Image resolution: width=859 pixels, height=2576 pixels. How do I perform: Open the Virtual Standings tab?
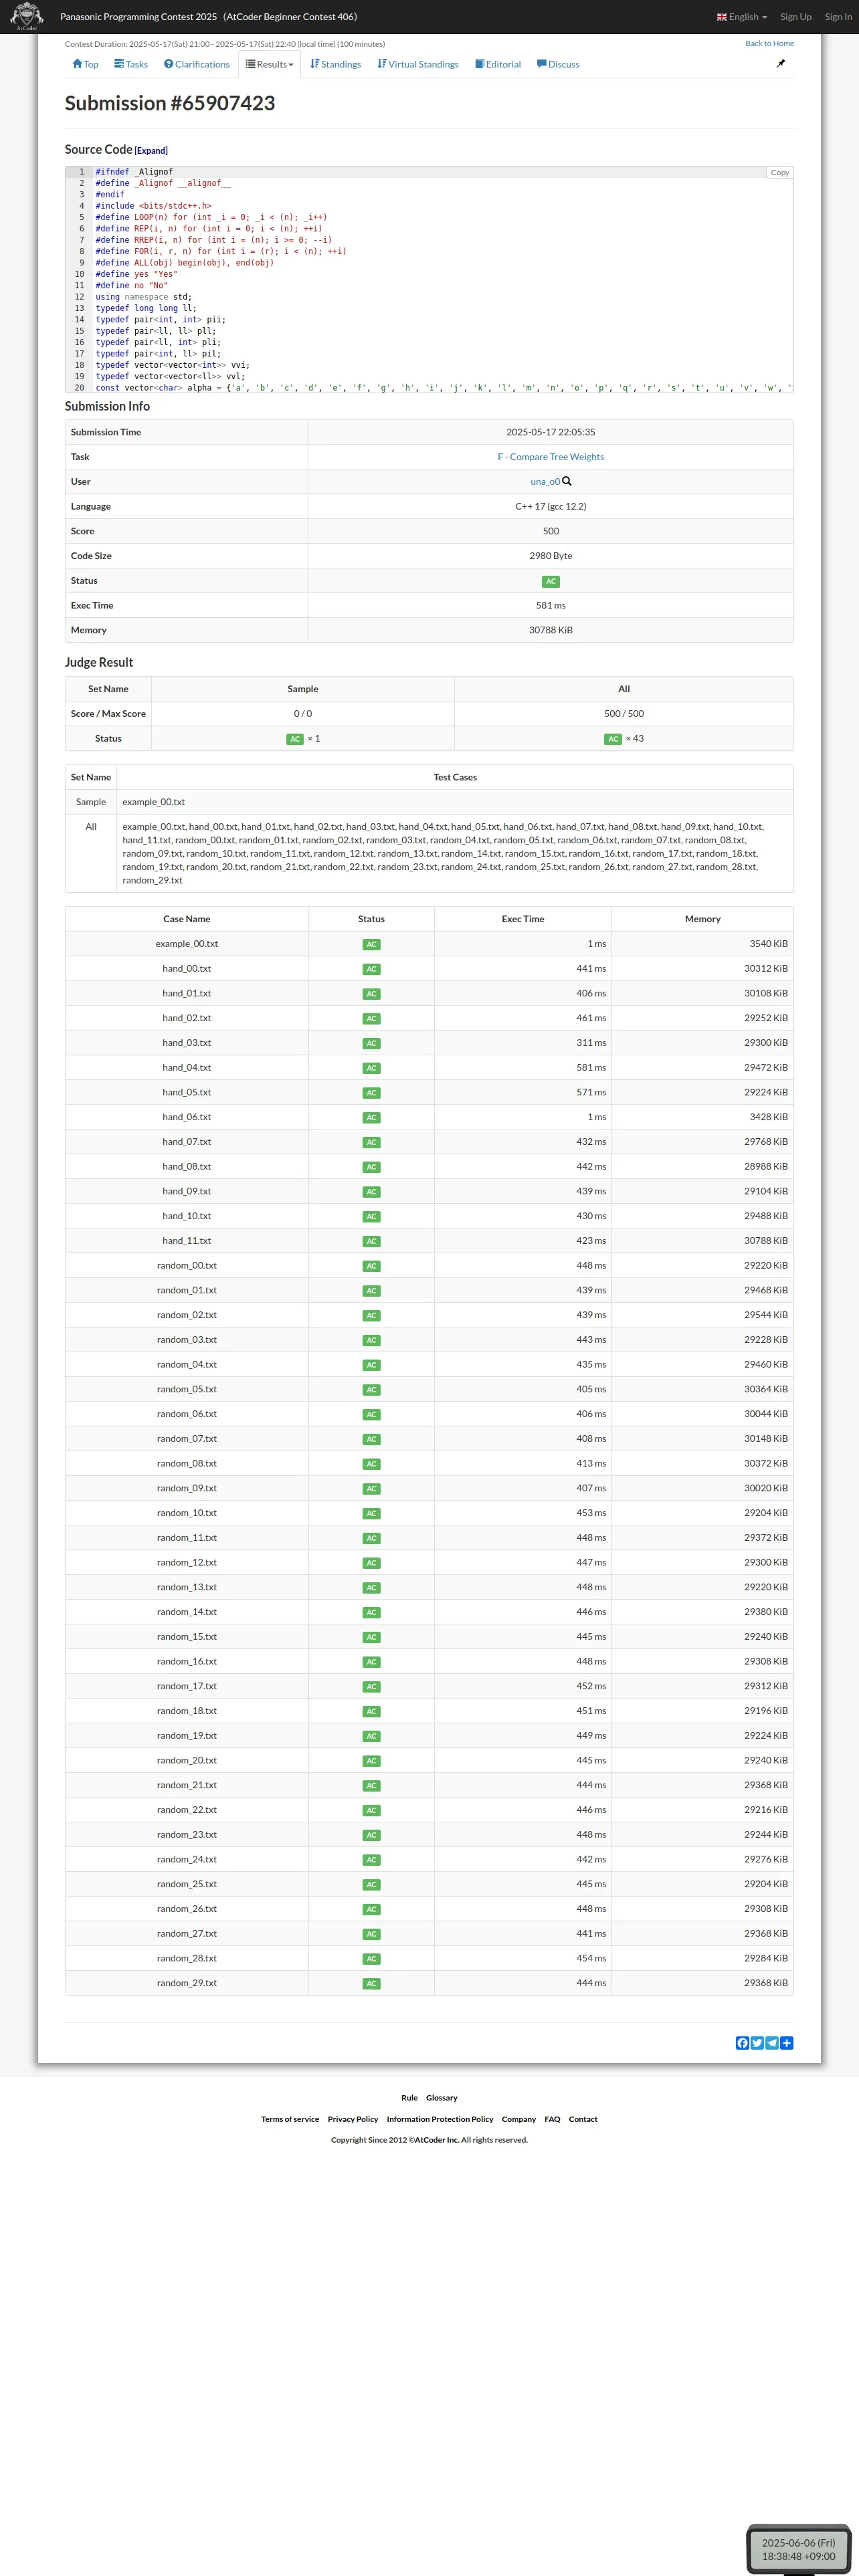[x=418, y=64]
